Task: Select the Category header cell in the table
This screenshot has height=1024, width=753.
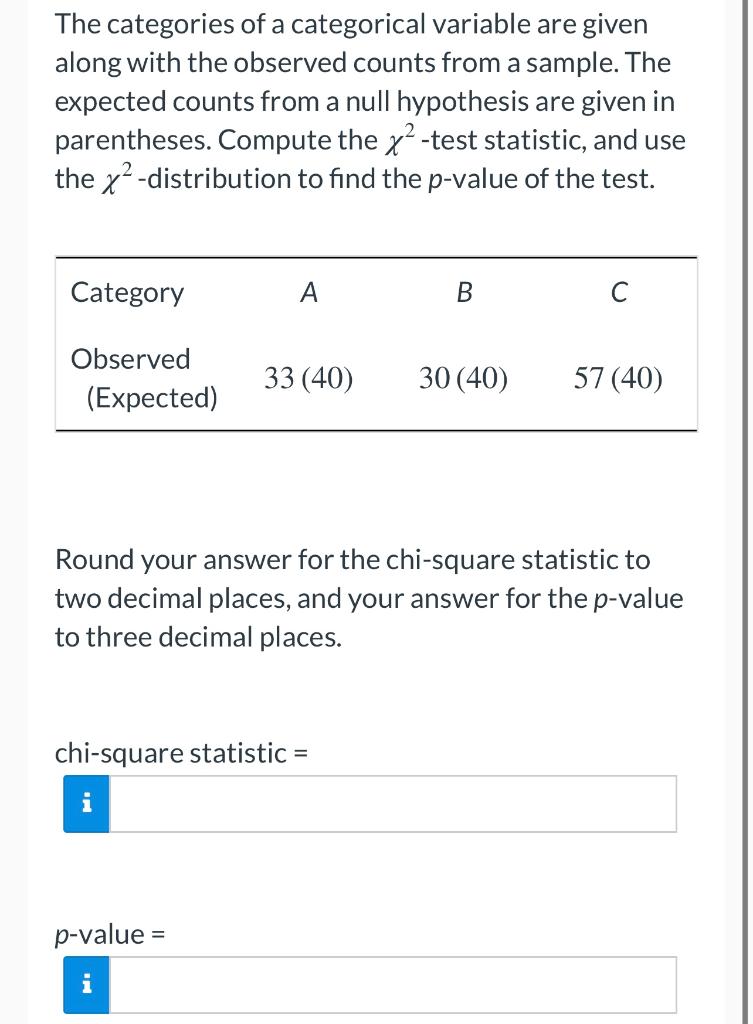Action: click(x=127, y=292)
